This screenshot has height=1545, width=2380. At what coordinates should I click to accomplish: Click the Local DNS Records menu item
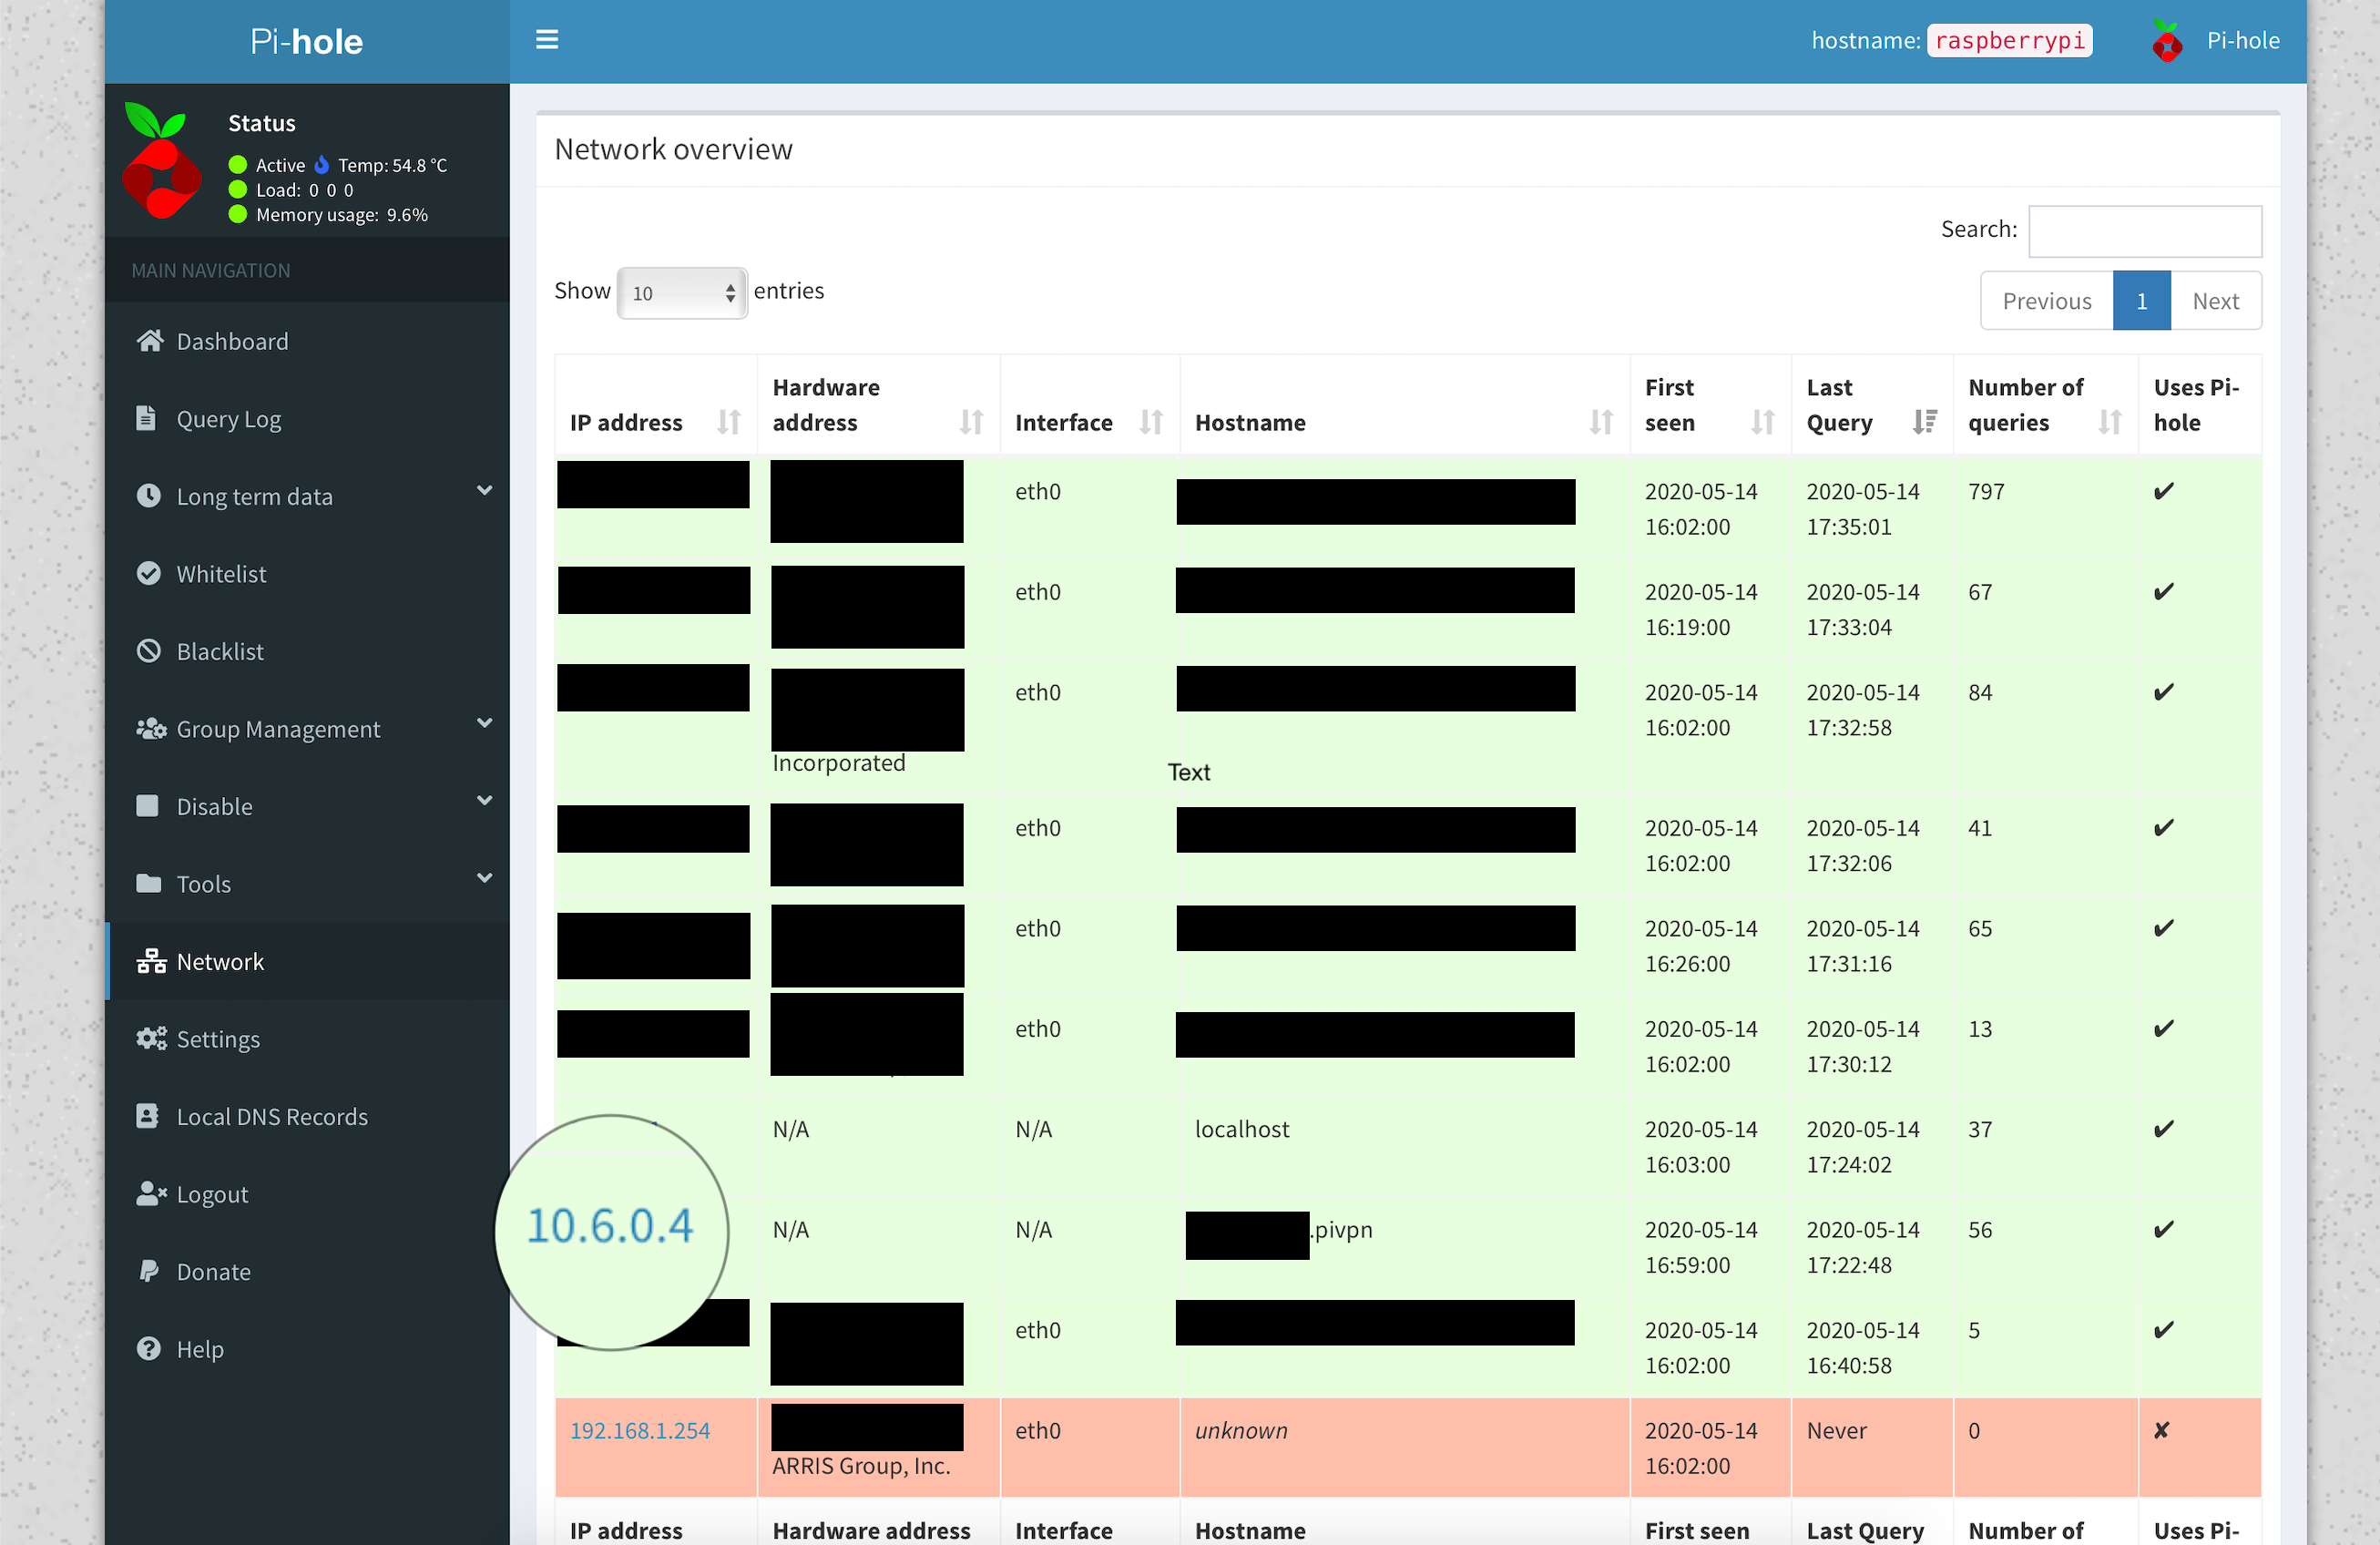(274, 1115)
